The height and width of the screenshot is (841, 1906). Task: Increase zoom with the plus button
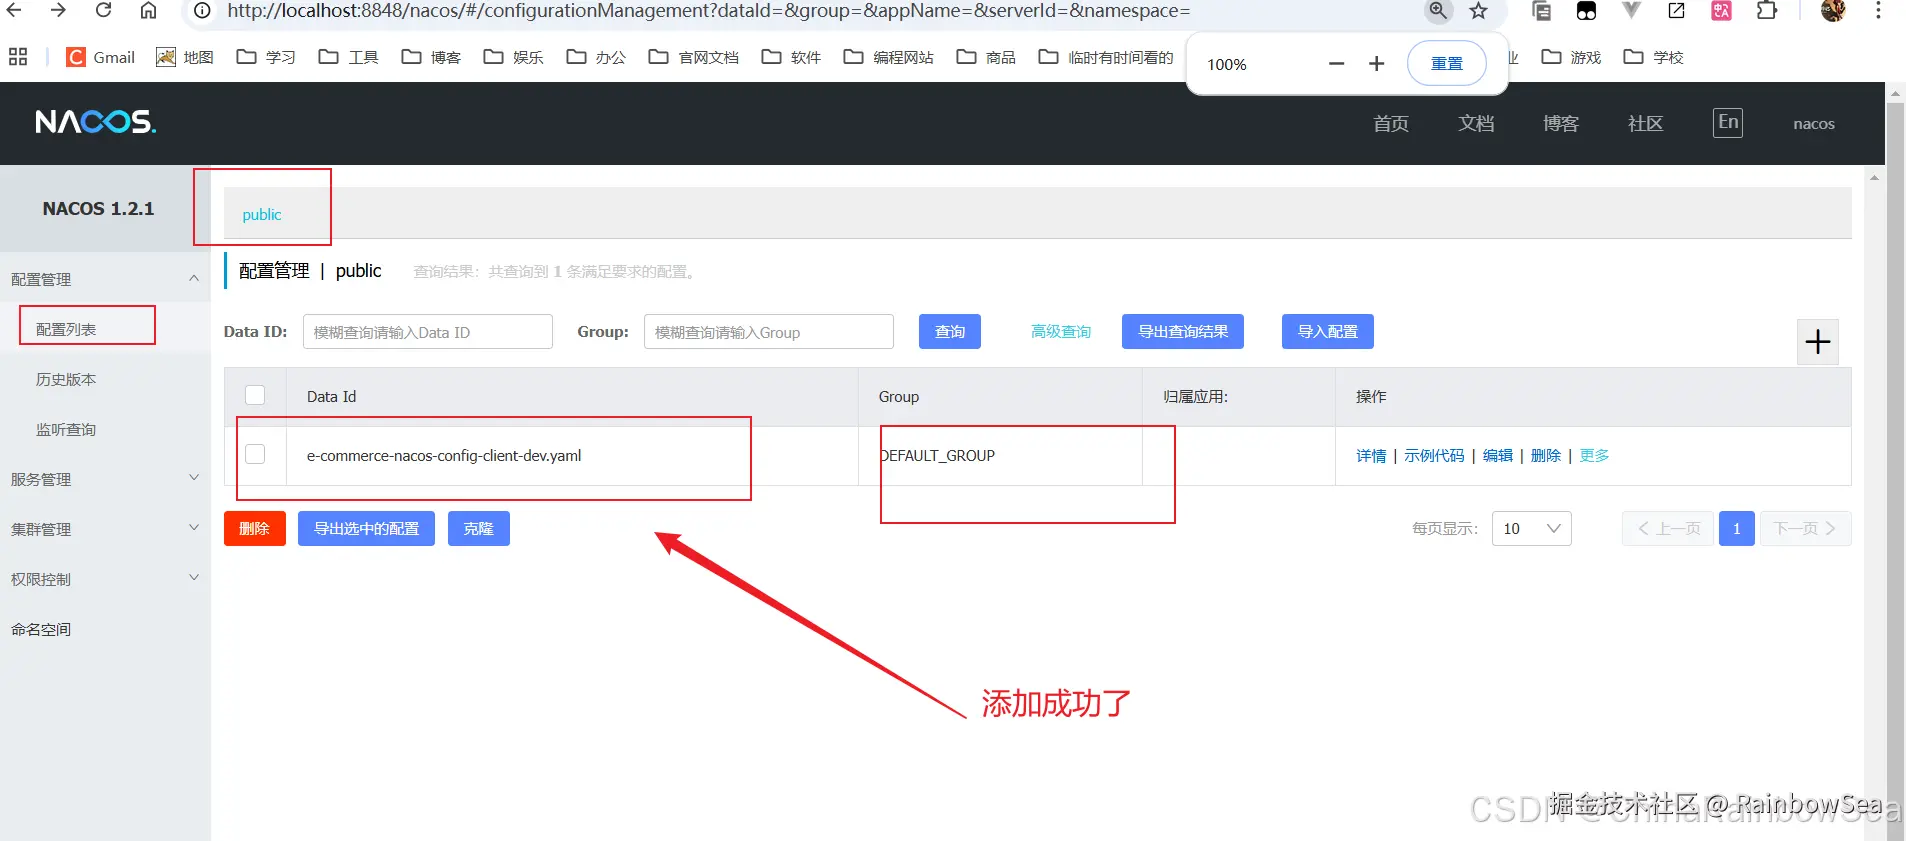pos(1377,64)
